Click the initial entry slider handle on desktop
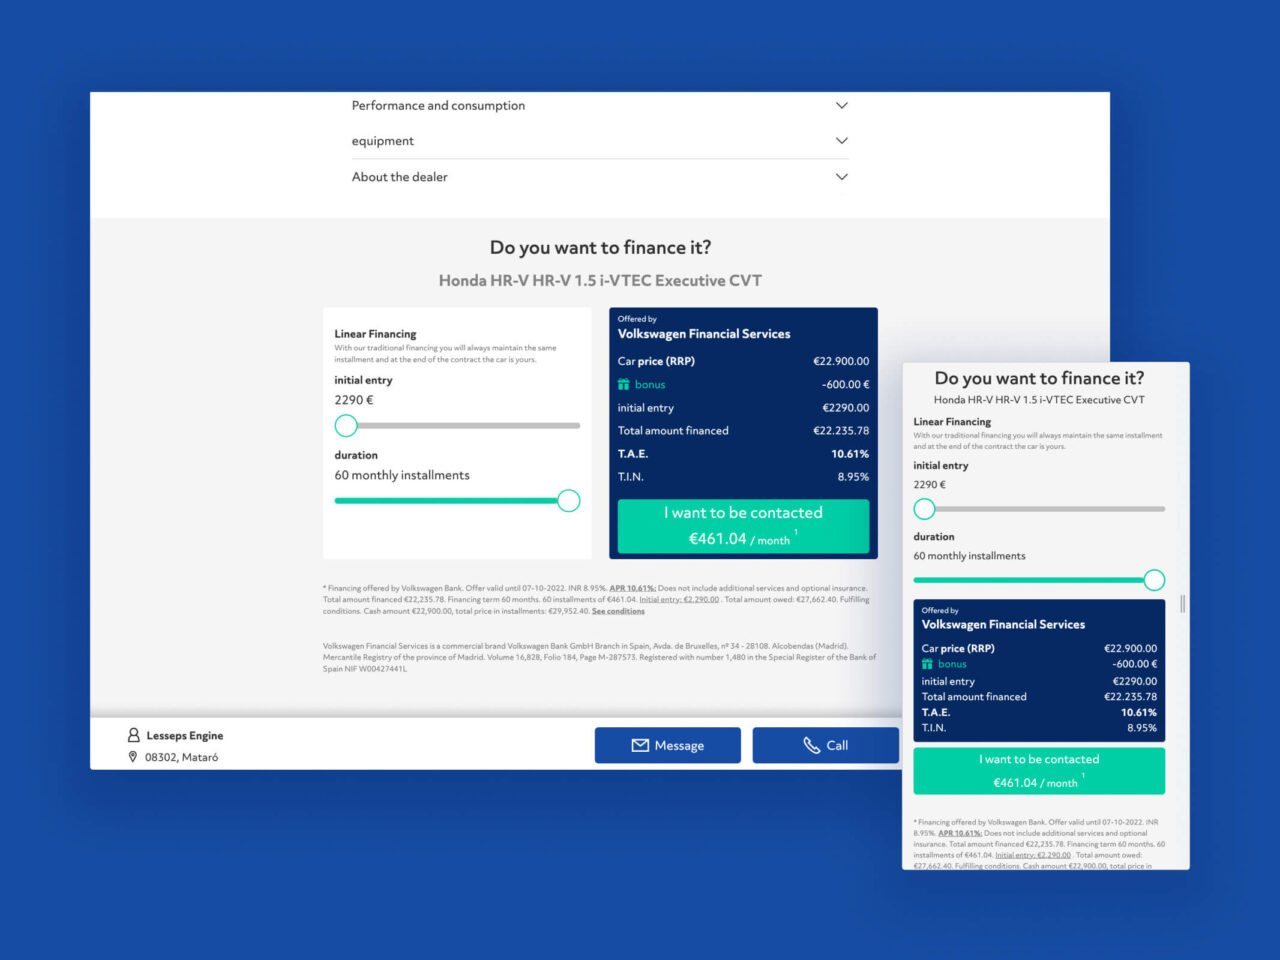The height and width of the screenshot is (960, 1280). (x=346, y=426)
